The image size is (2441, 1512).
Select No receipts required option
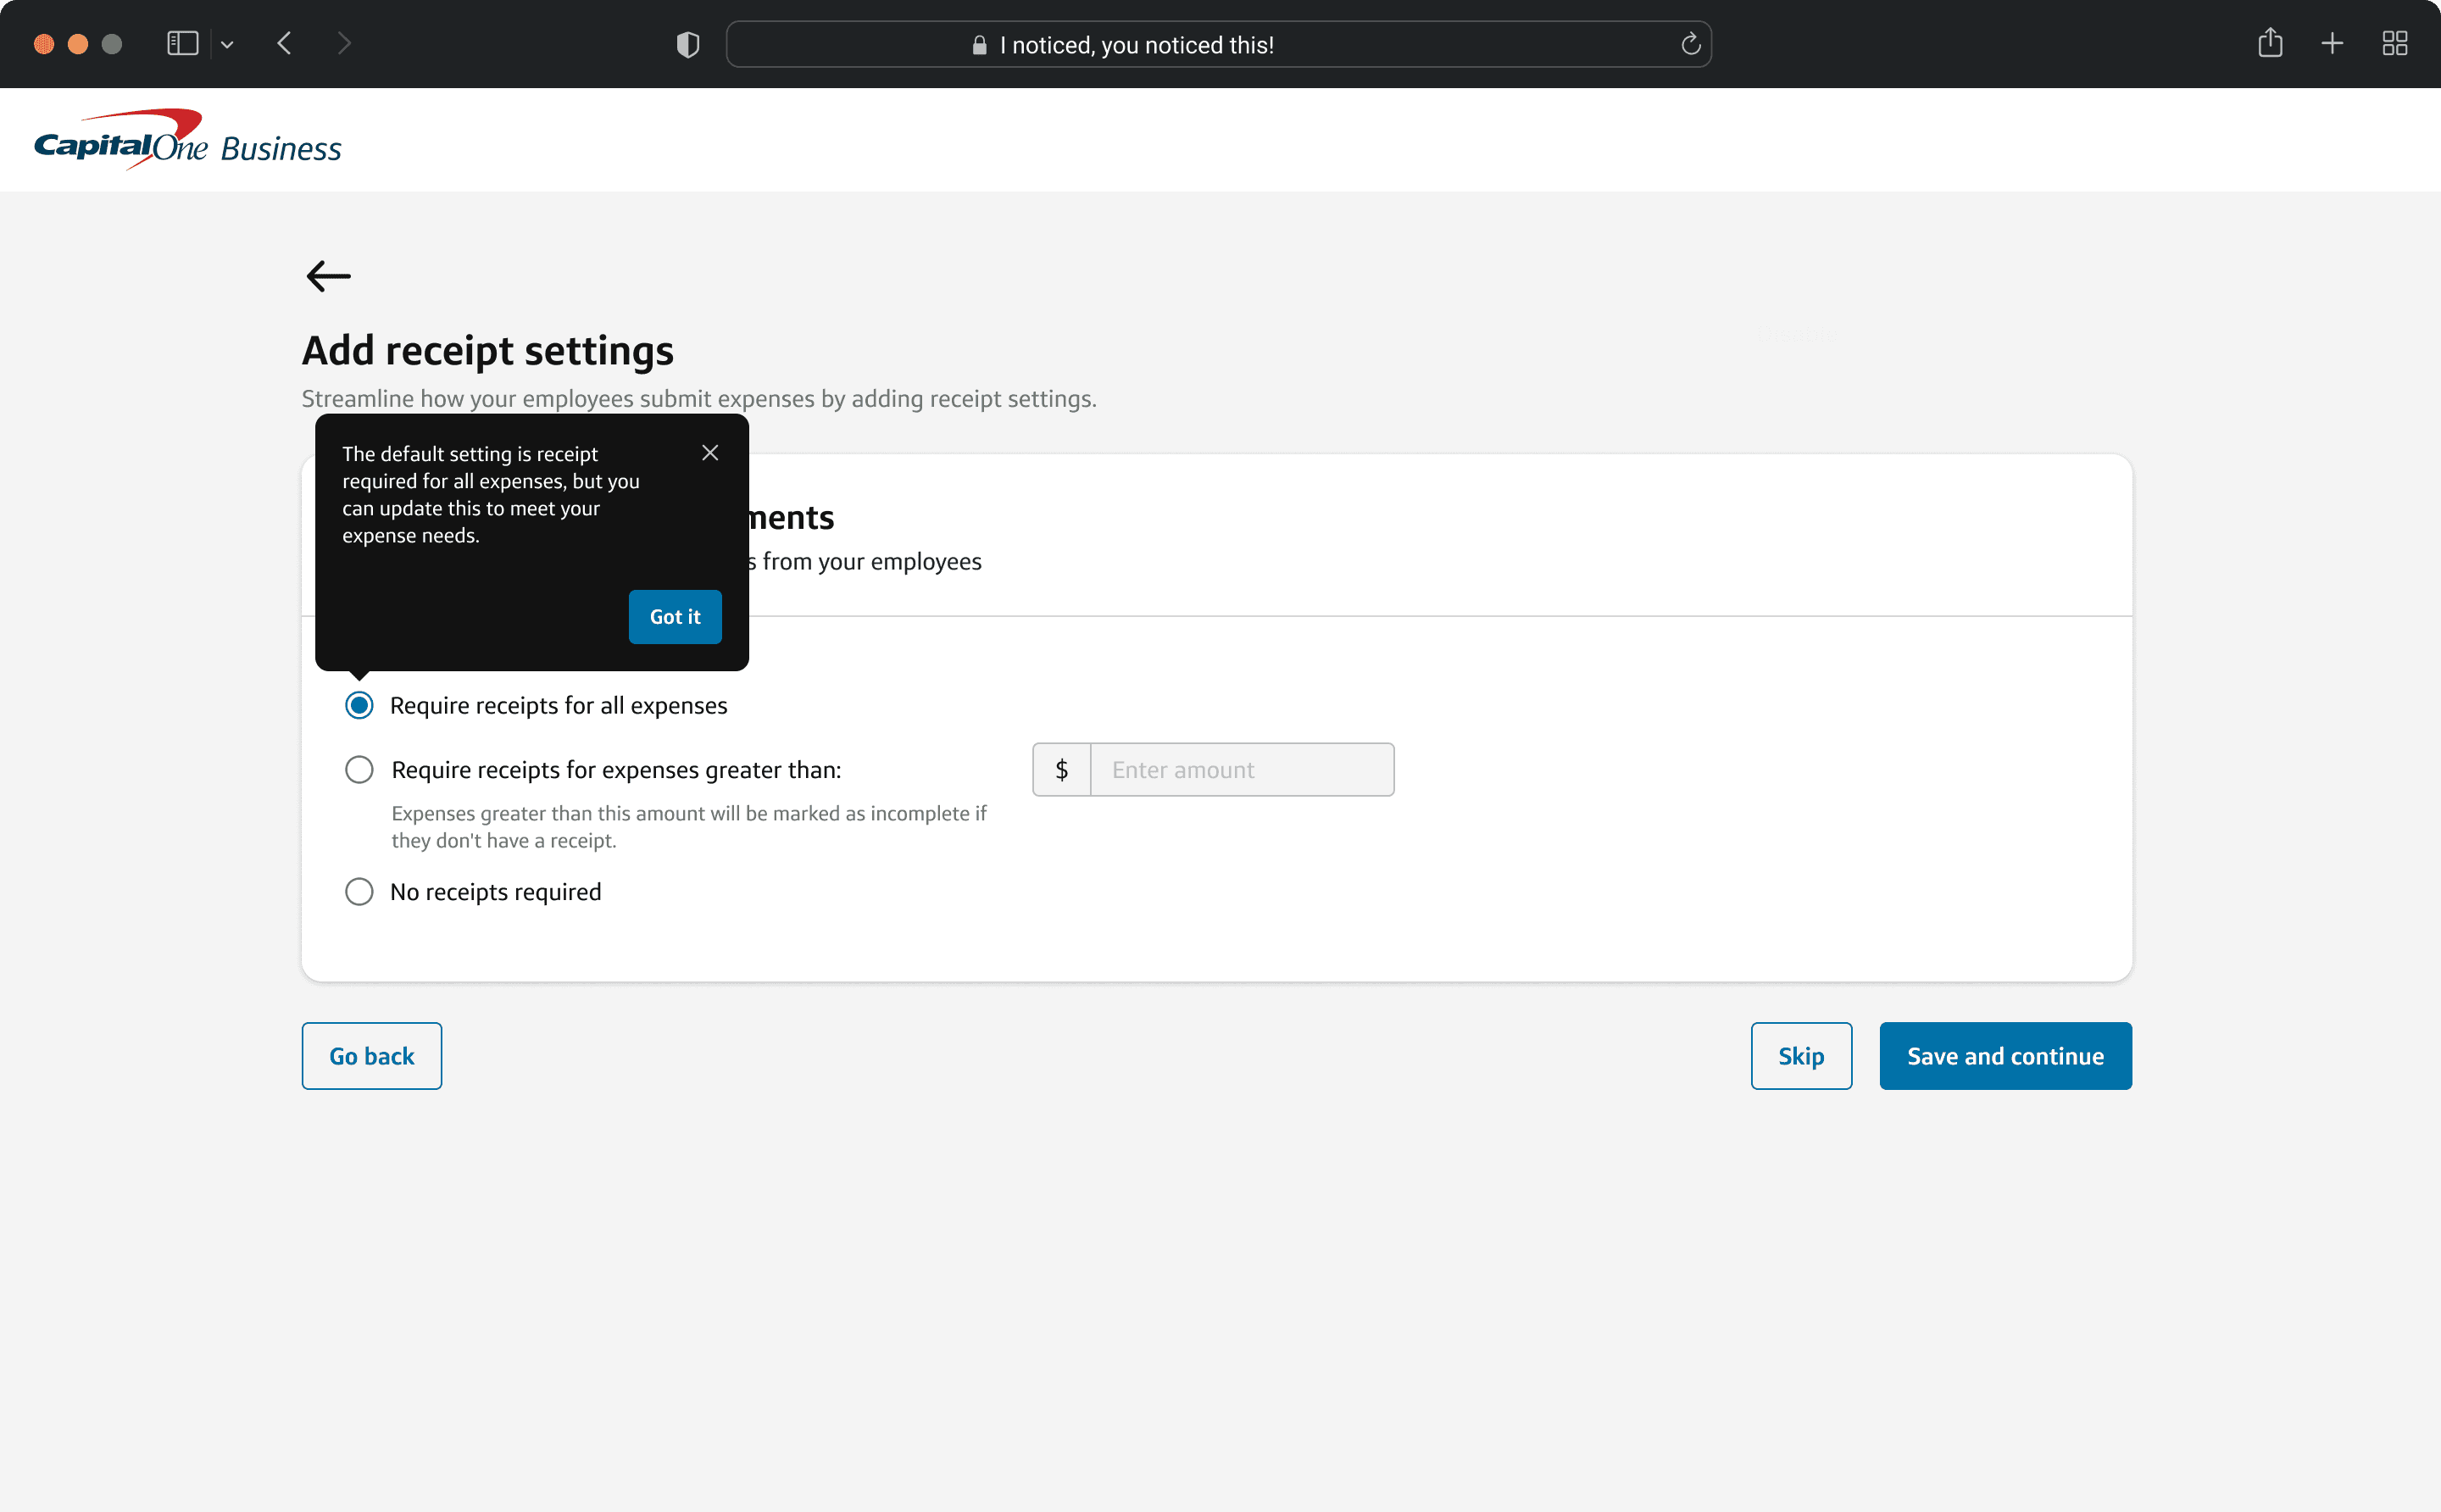pyautogui.click(x=359, y=891)
